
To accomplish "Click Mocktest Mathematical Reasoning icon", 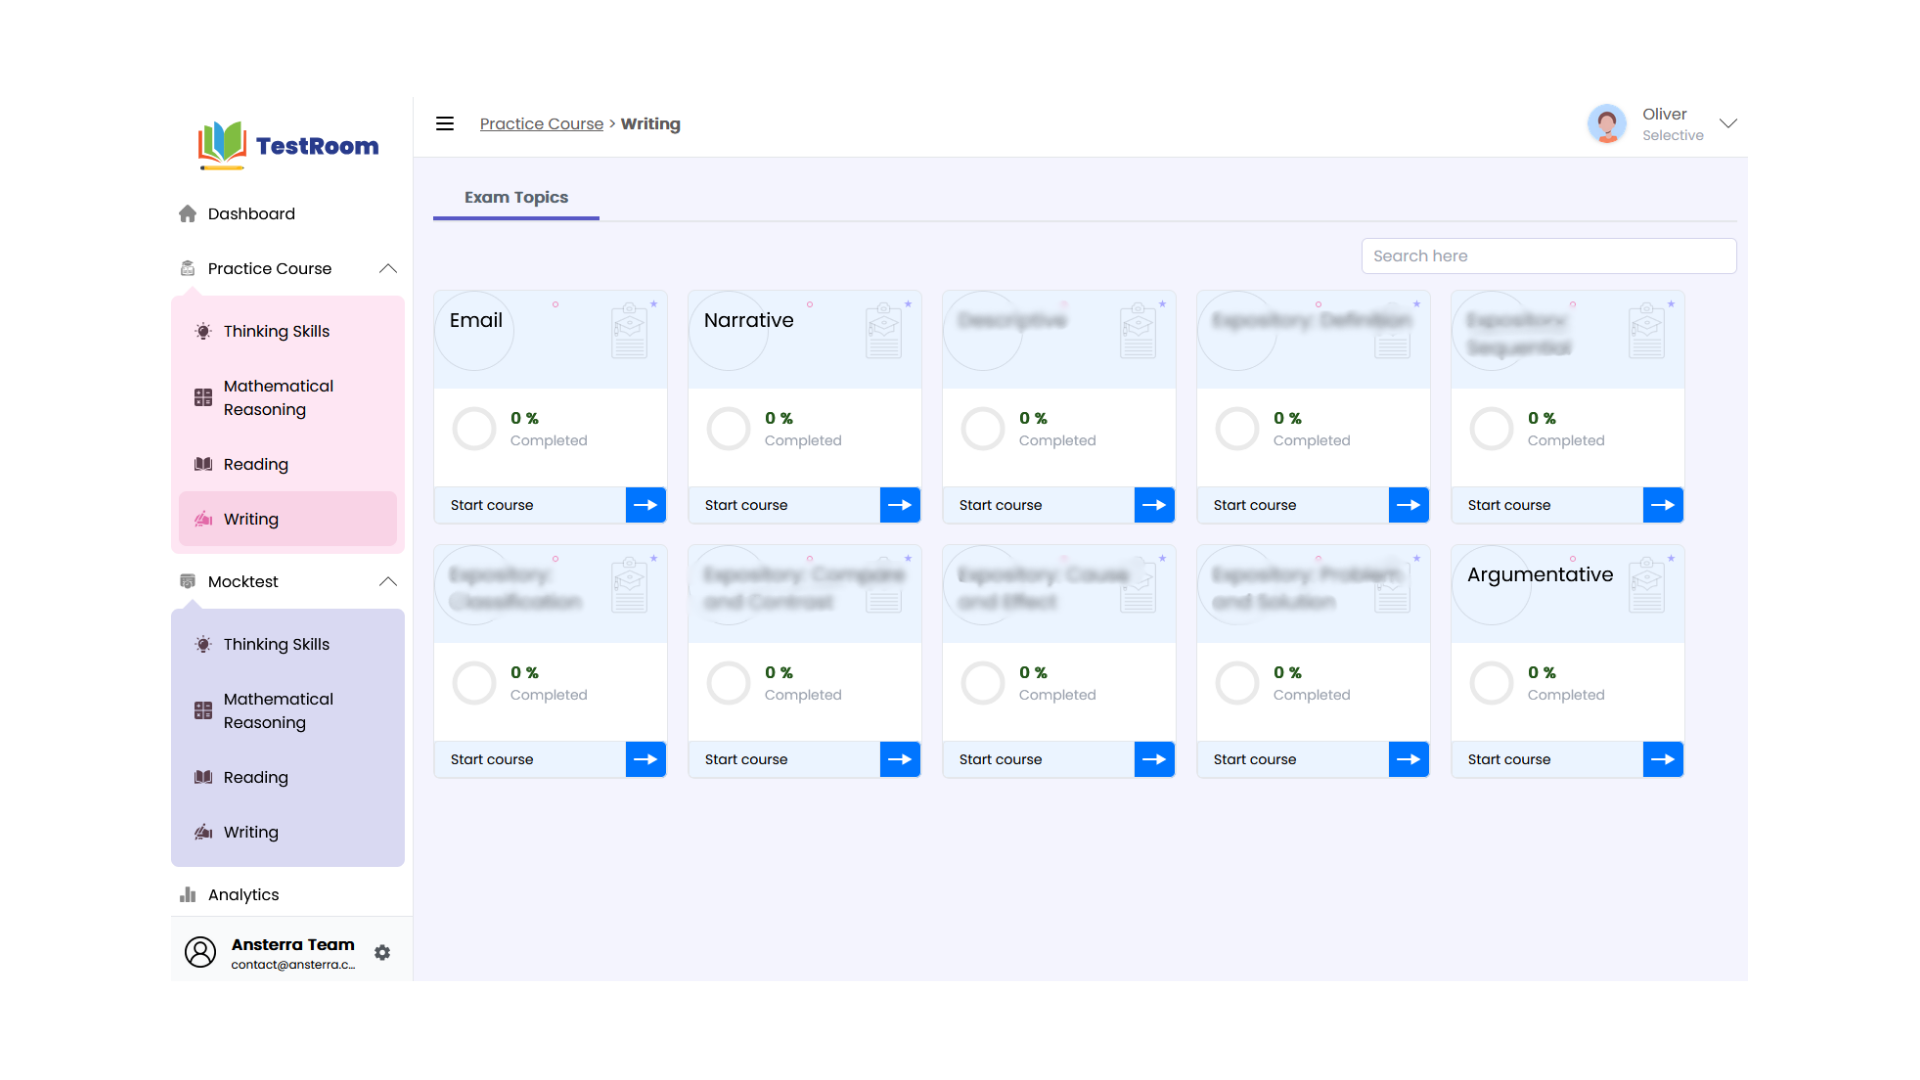I will [203, 711].
